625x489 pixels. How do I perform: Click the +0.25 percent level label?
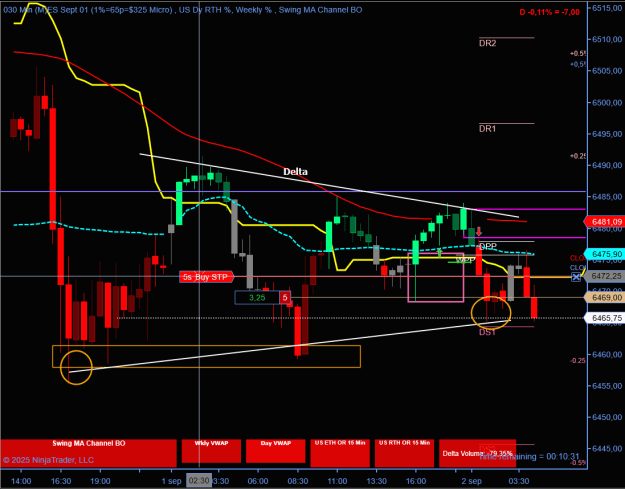point(578,156)
